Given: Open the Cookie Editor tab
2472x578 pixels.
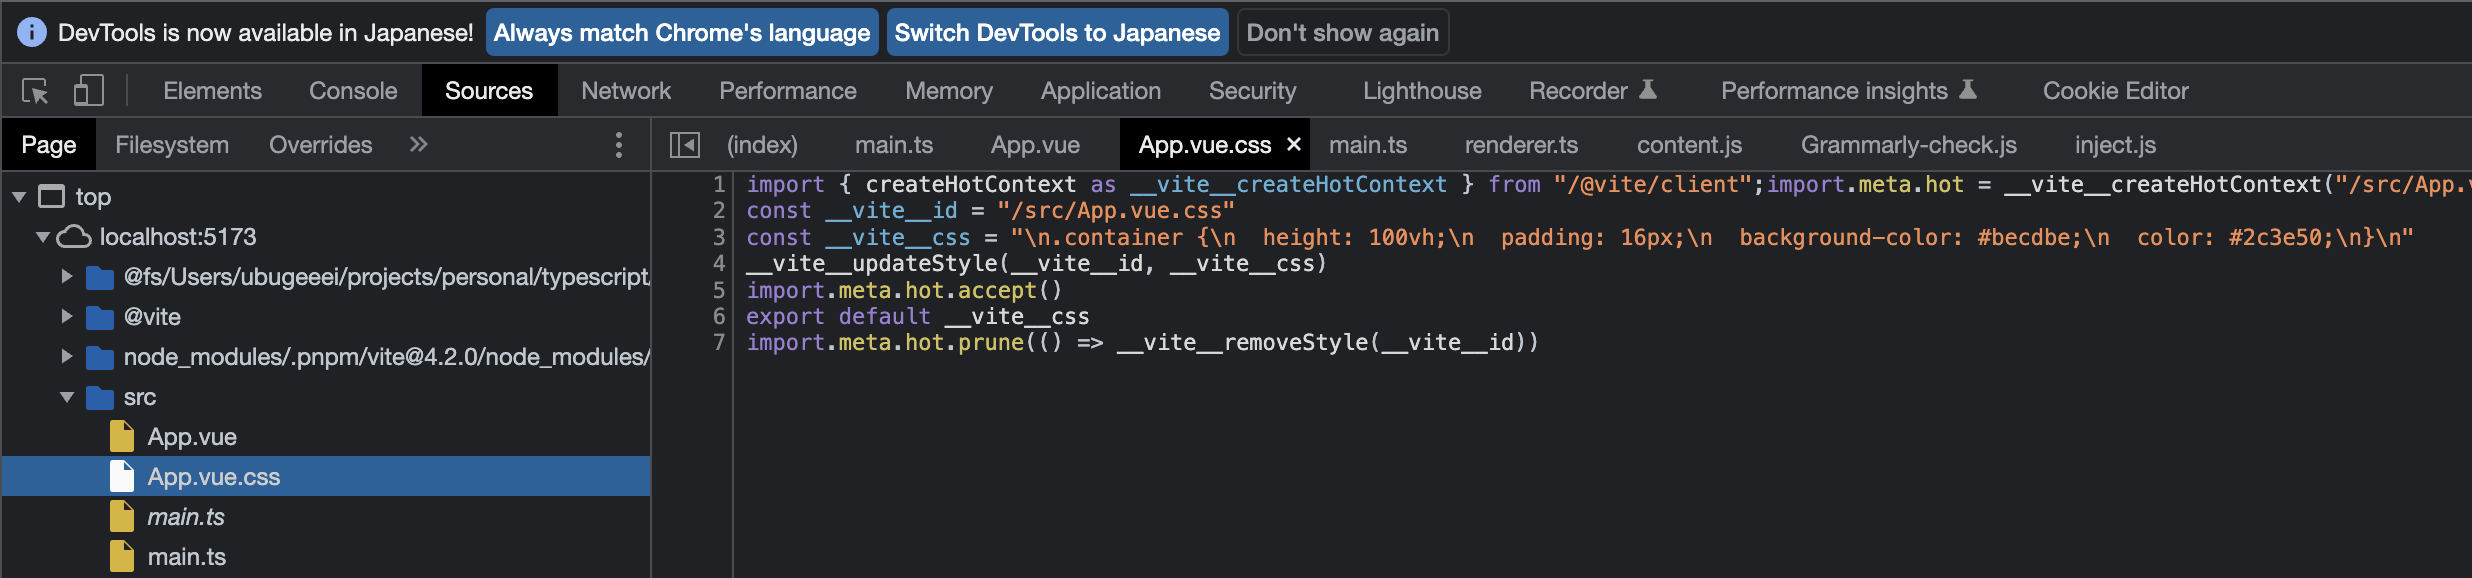Looking at the screenshot, I should (x=2116, y=90).
